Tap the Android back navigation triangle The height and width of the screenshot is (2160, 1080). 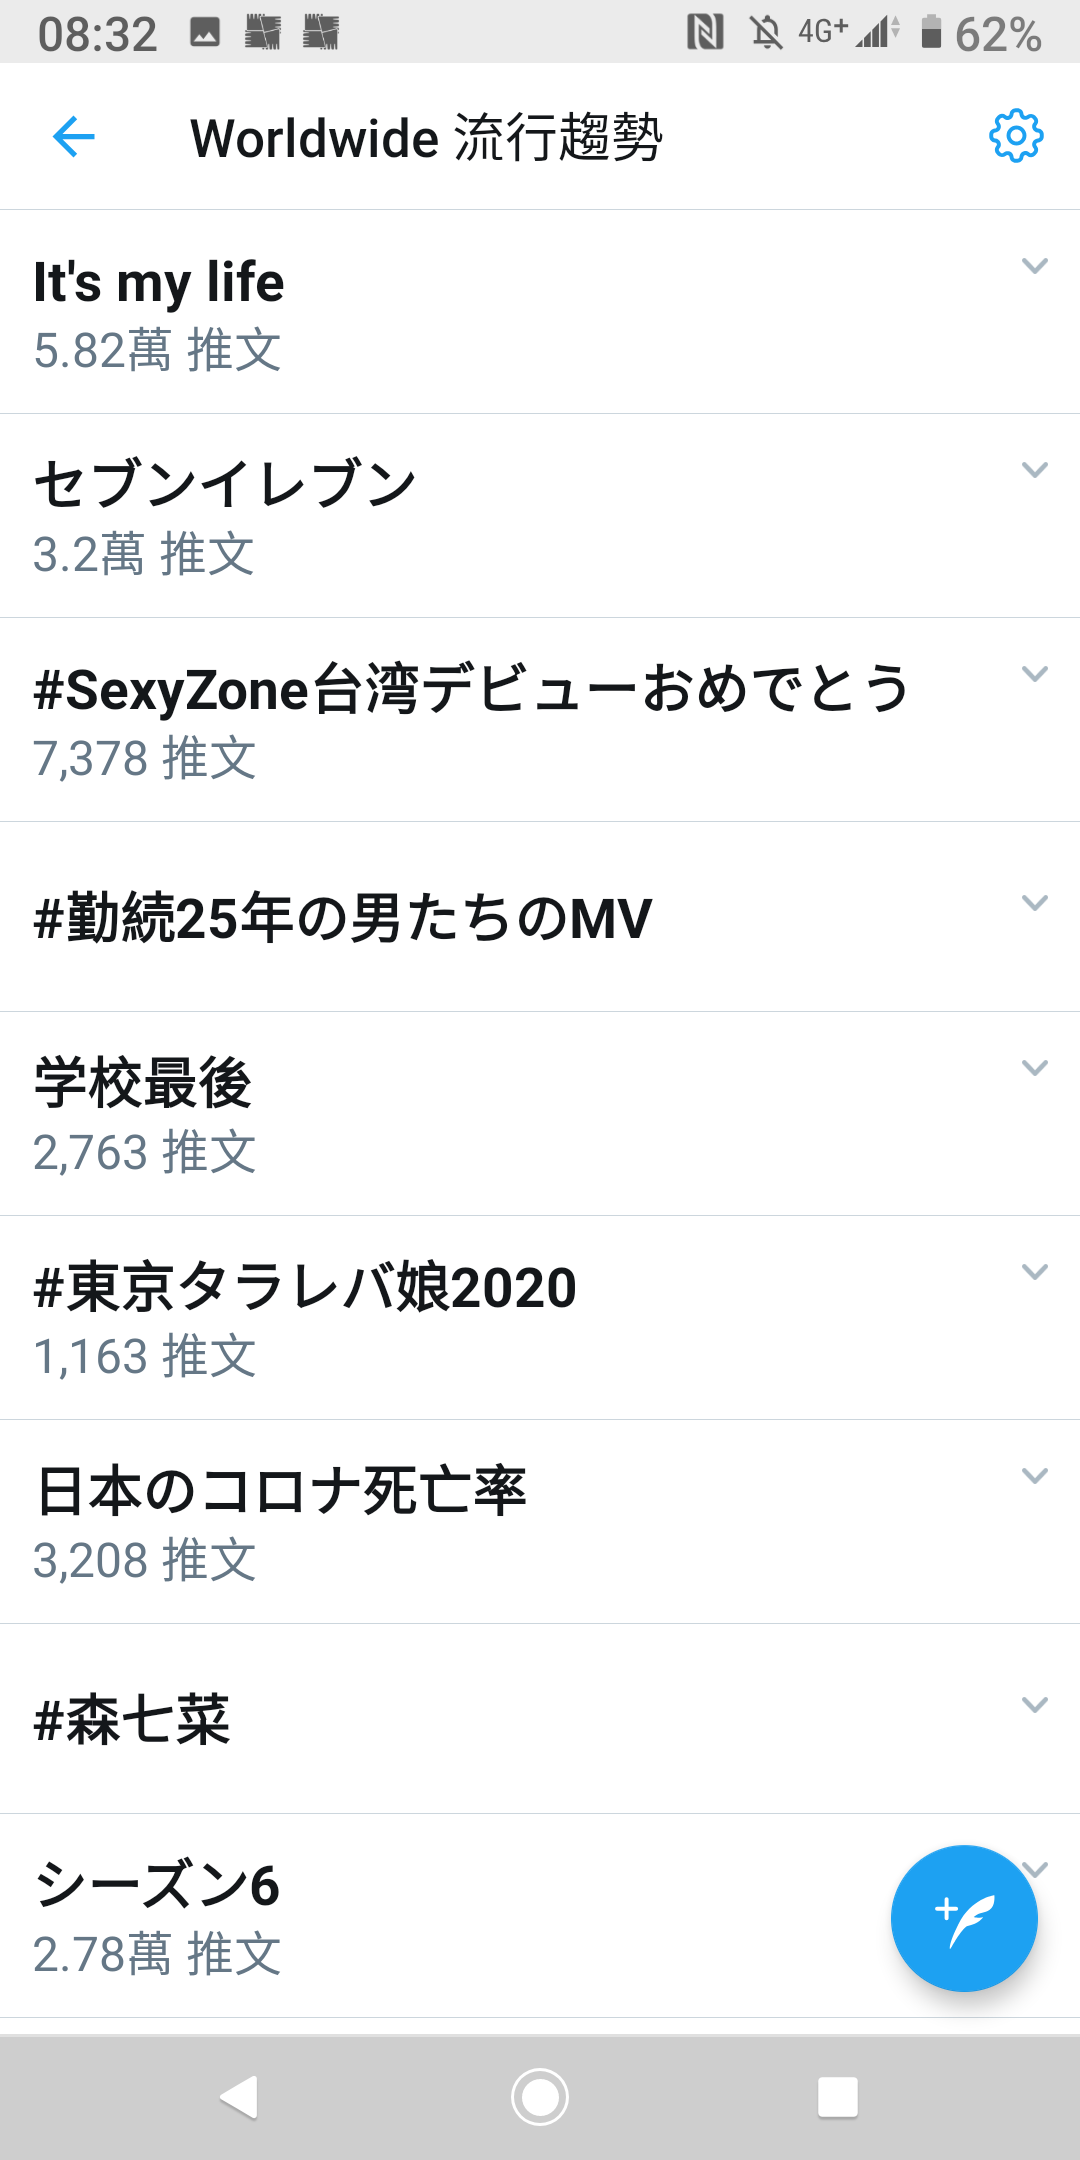click(240, 2097)
